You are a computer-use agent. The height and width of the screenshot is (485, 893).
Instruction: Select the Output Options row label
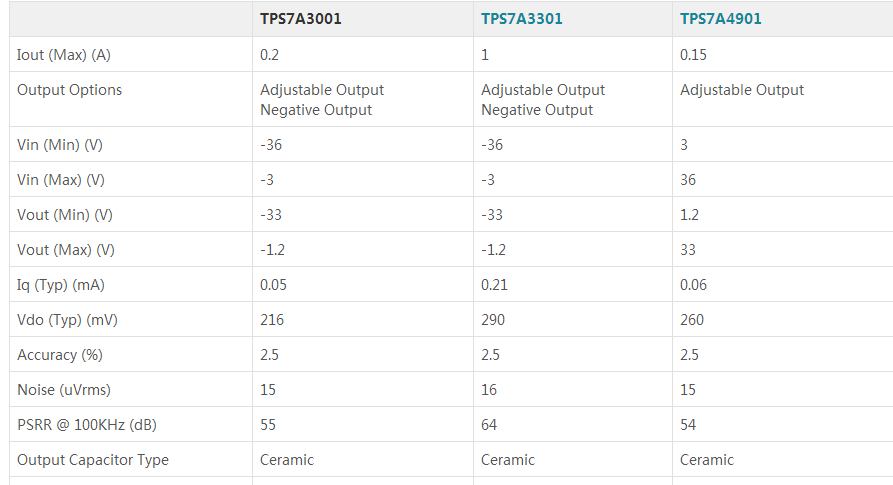69,90
